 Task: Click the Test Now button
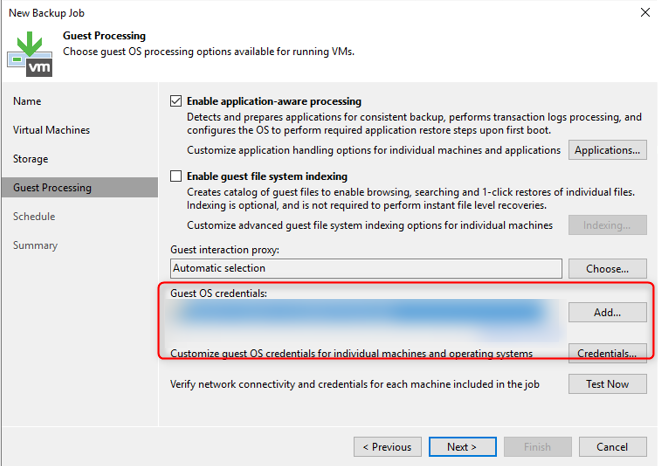pos(607,384)
